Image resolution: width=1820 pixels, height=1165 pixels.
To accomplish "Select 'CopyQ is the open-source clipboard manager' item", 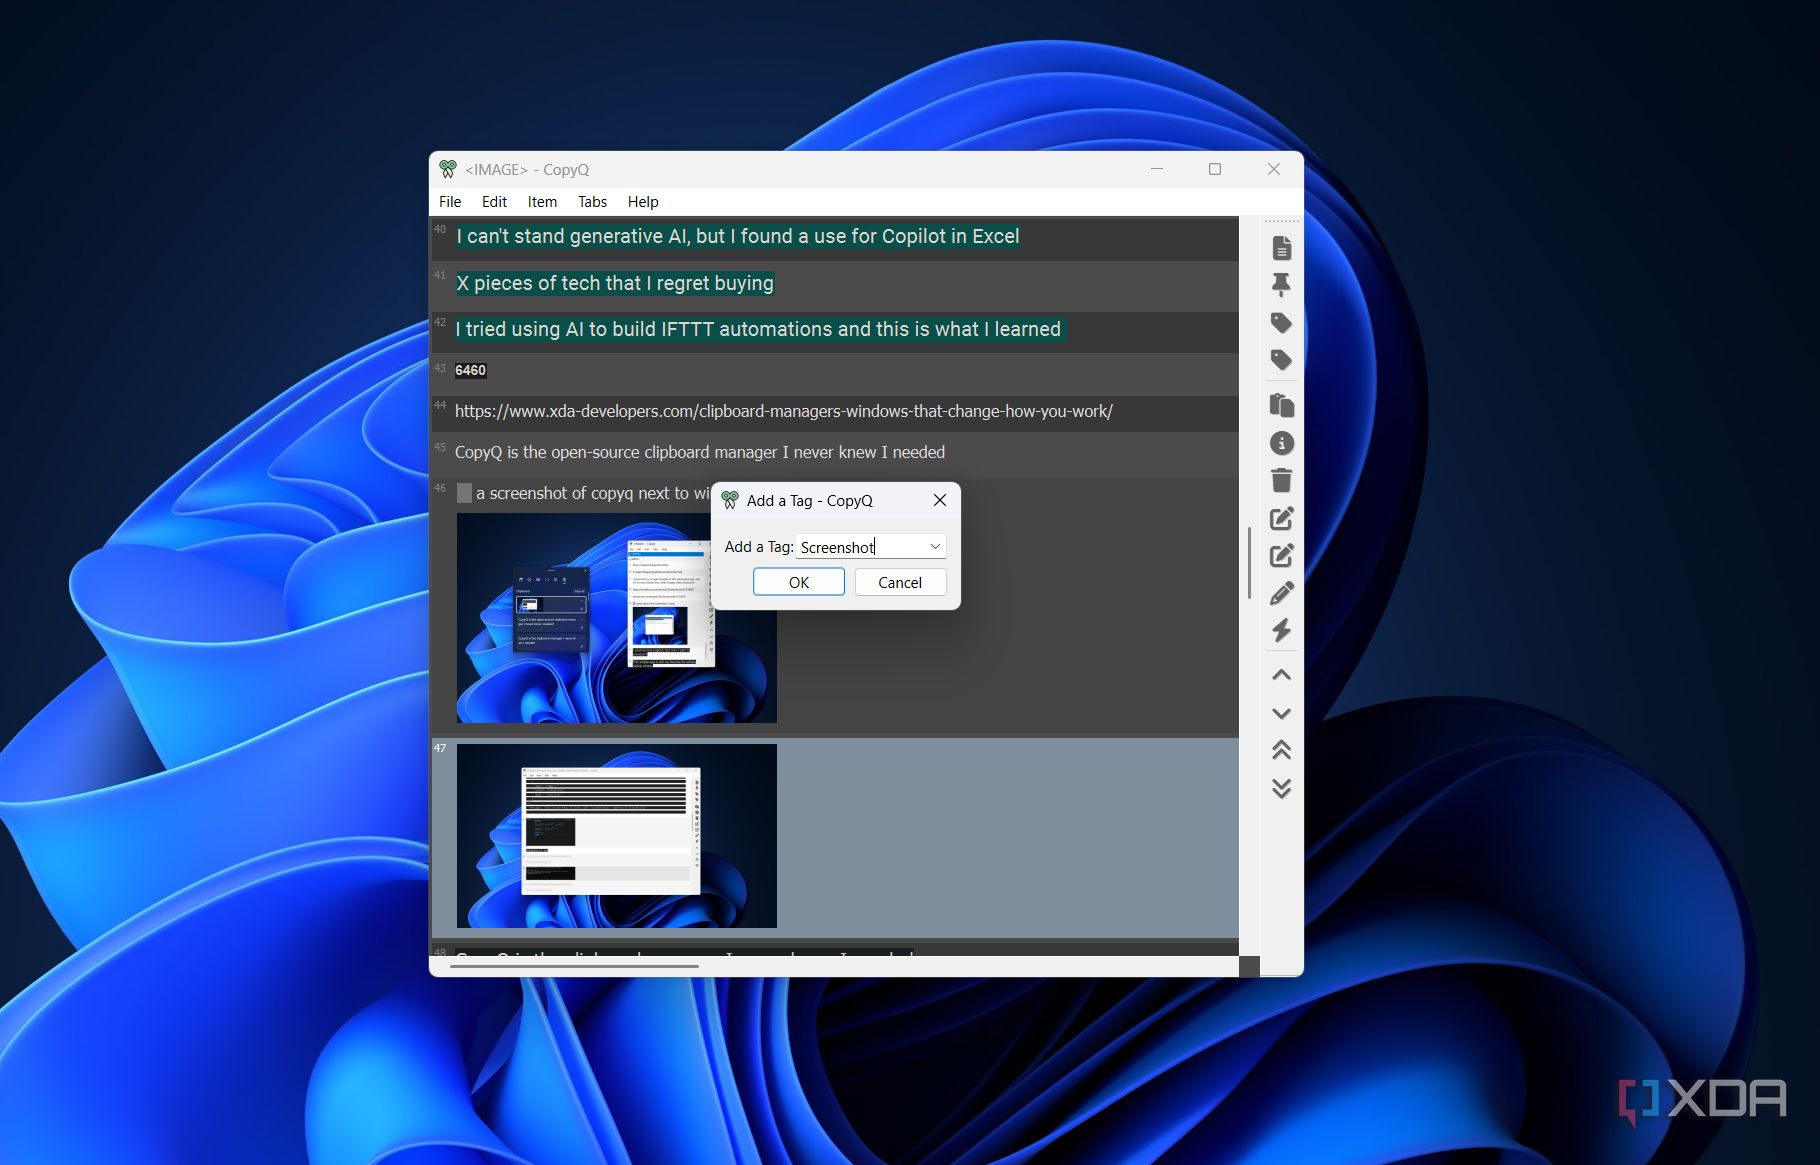I will coord(834,453).
